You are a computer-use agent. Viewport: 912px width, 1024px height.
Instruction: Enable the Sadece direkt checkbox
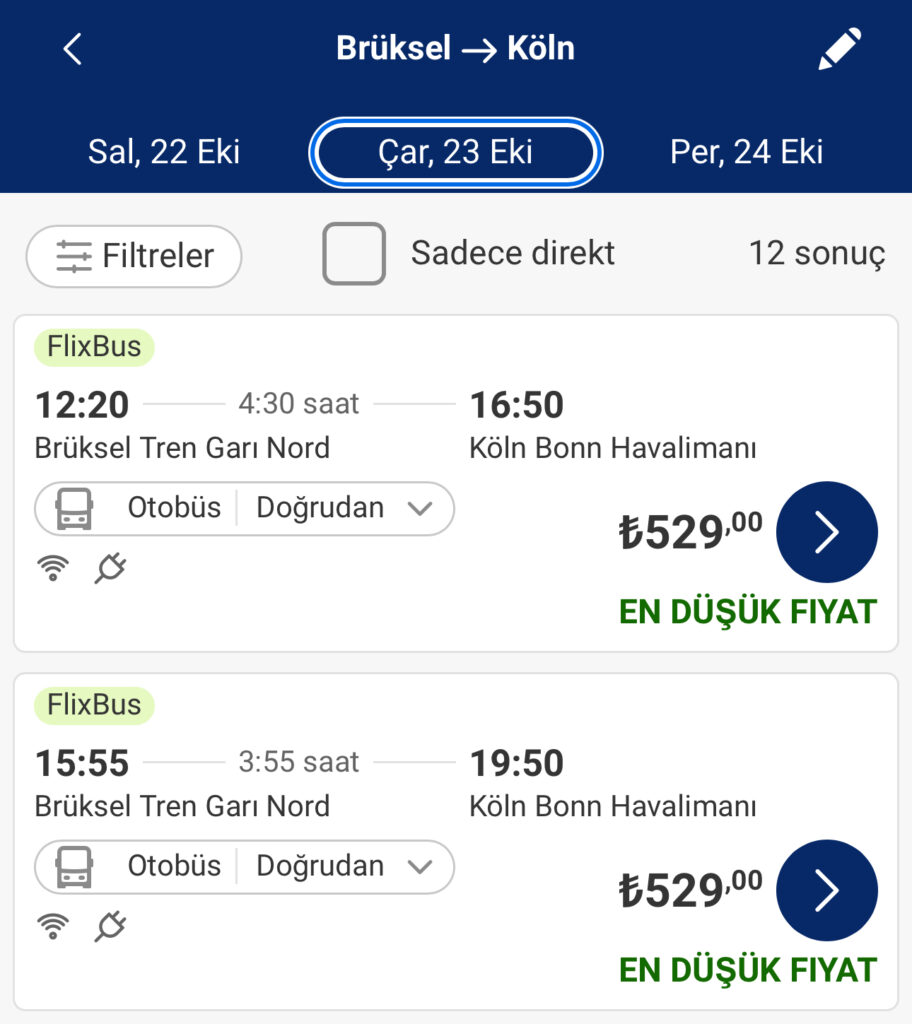(x=354, y=254)
